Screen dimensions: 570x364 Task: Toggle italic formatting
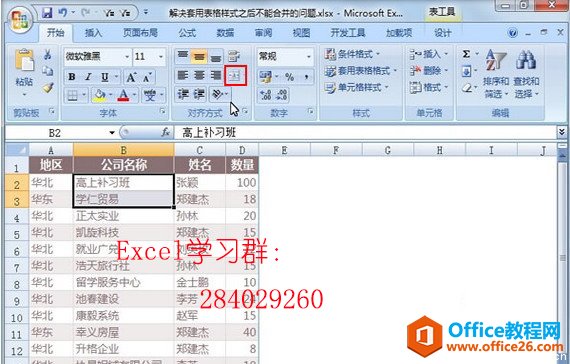coord(88,77)
